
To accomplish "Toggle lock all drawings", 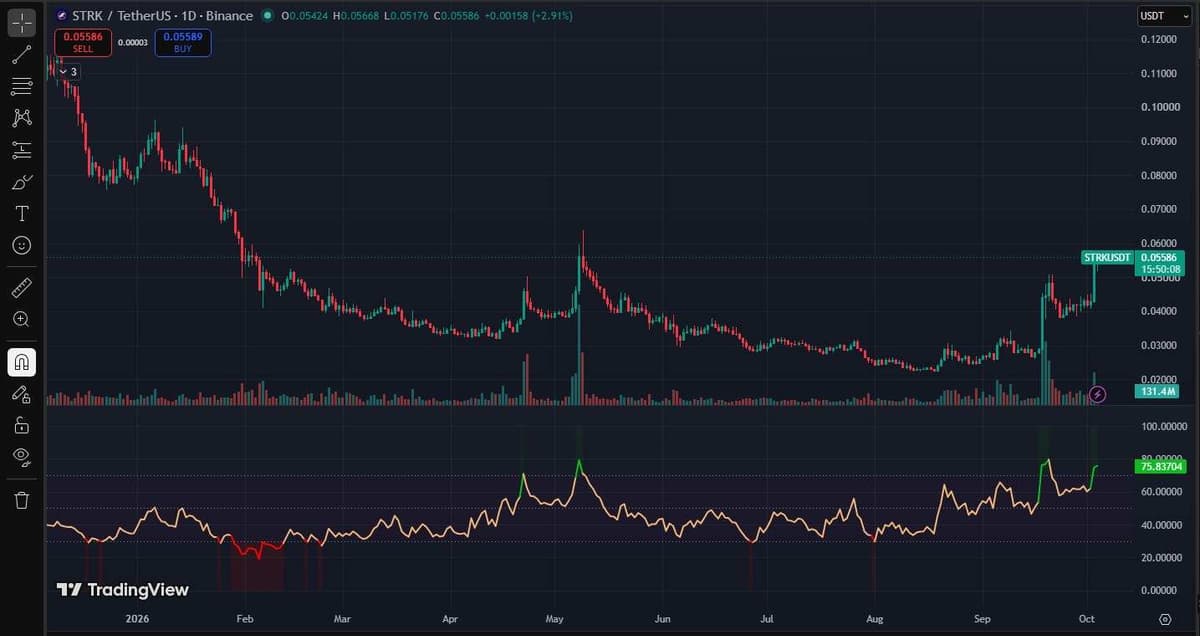I will [22, 425].
